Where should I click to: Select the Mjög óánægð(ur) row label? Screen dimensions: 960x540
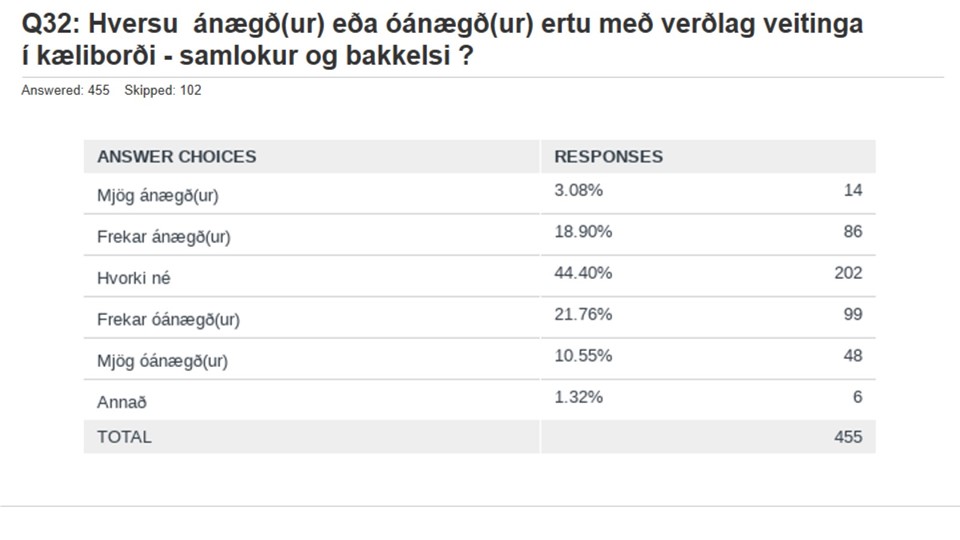162,361
